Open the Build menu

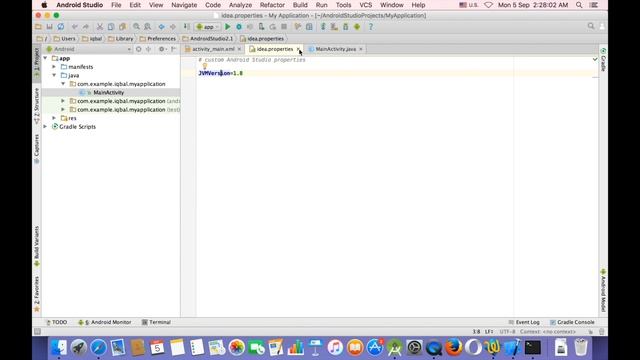point(300,5)
